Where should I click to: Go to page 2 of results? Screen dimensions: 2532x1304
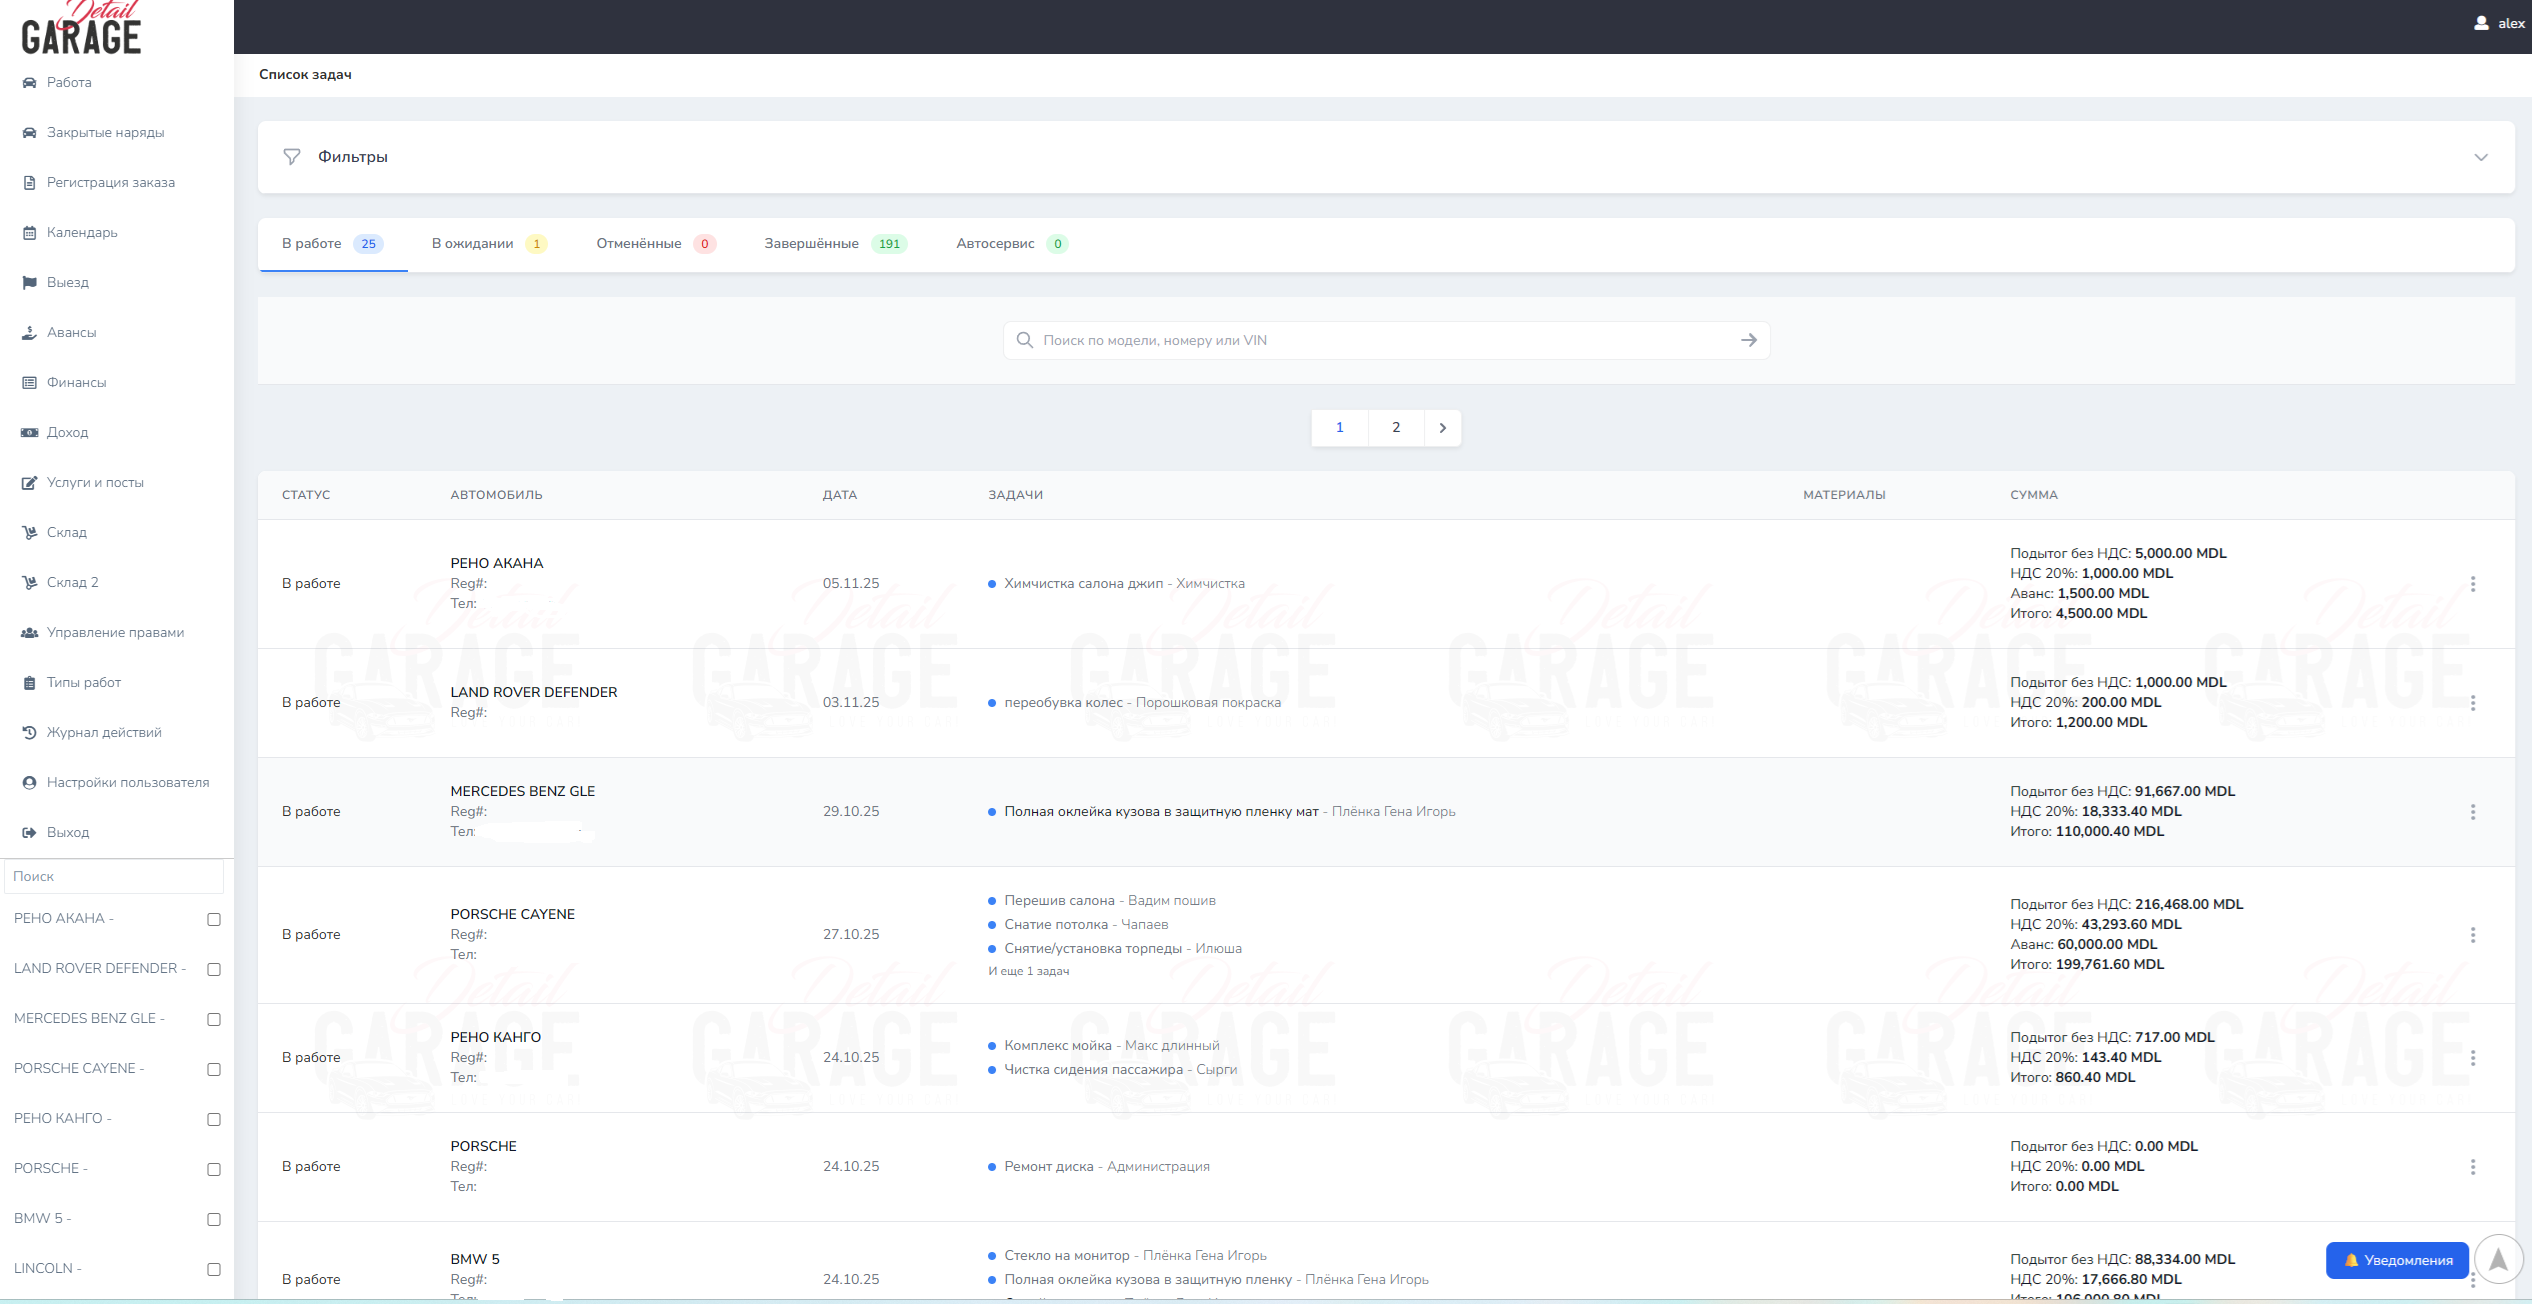pyautogui.click(x=1396, y=428)
